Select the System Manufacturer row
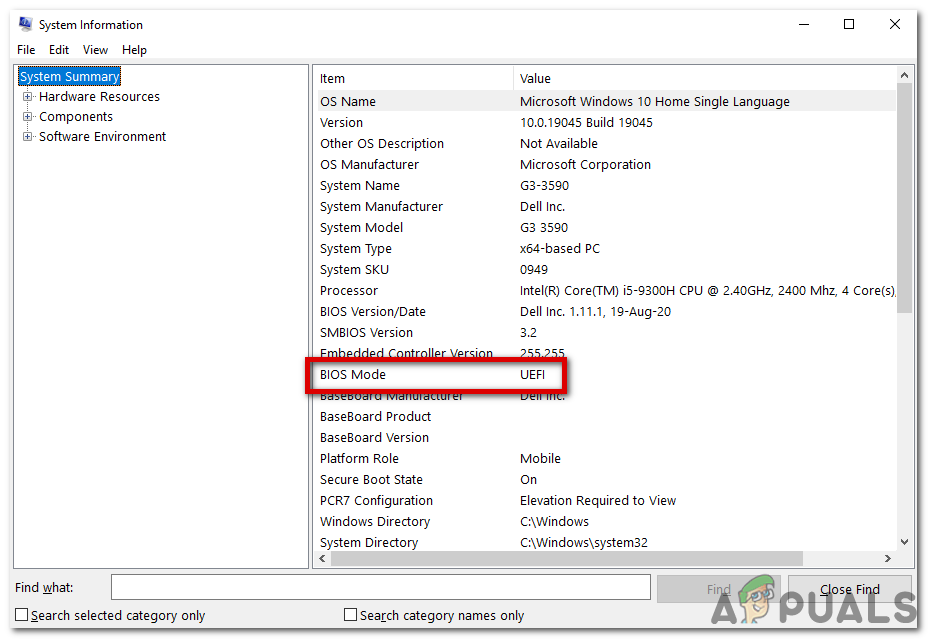928x639 pixels. (x=607, y=206)
